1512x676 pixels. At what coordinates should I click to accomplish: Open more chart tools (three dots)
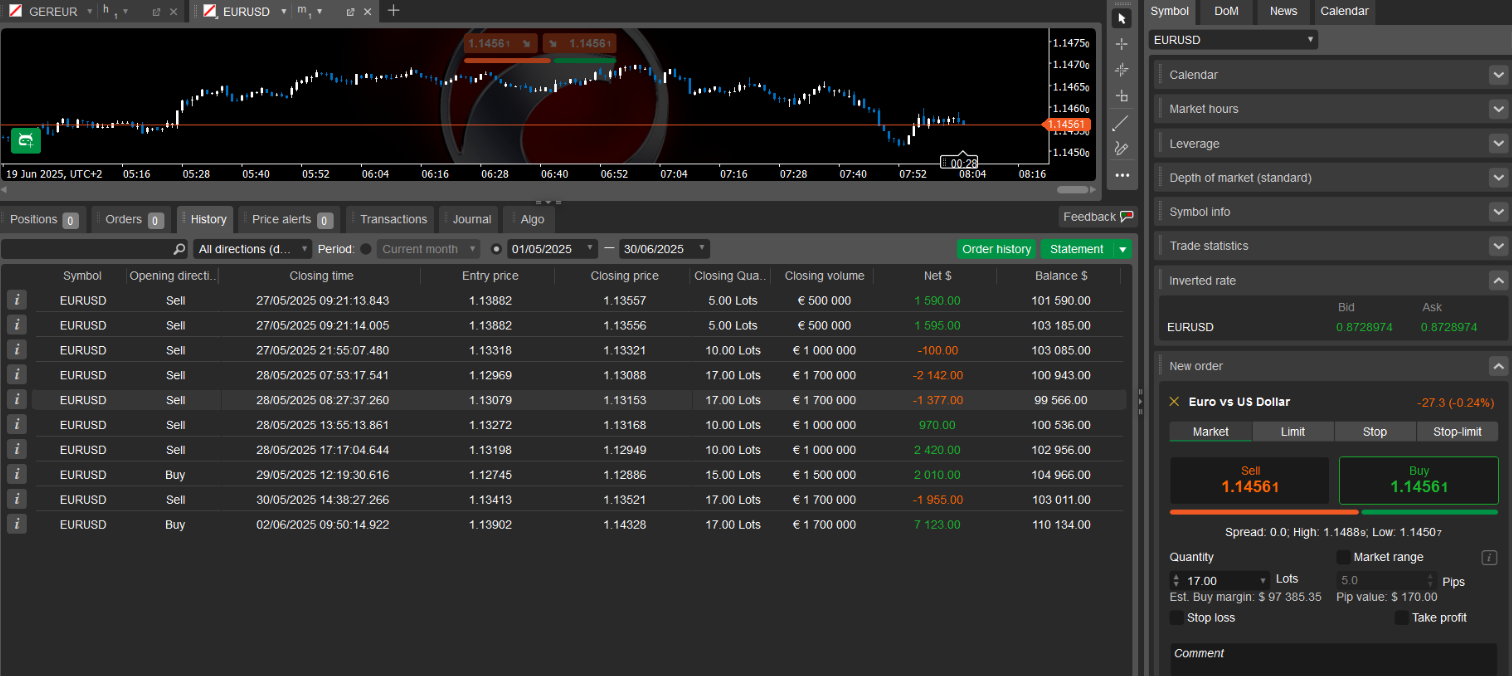pyautogui.click(x=1122, y=175)
